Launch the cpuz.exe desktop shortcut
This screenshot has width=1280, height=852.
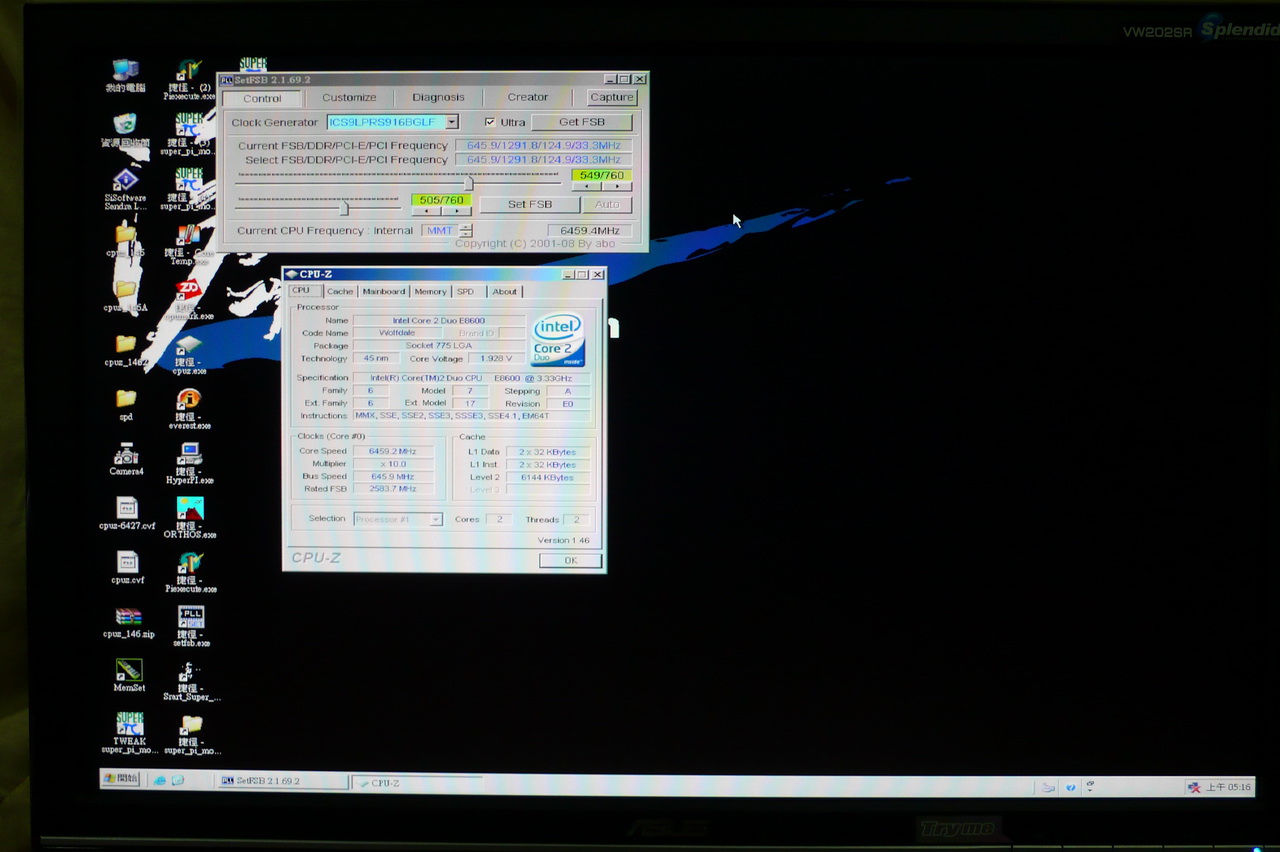click(188, 355)
